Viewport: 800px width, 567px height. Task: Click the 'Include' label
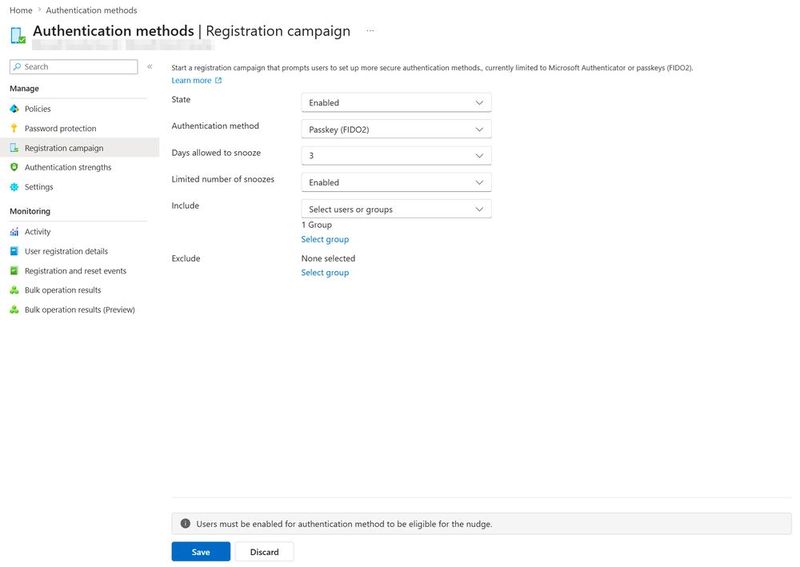click(x=185, y=206)
